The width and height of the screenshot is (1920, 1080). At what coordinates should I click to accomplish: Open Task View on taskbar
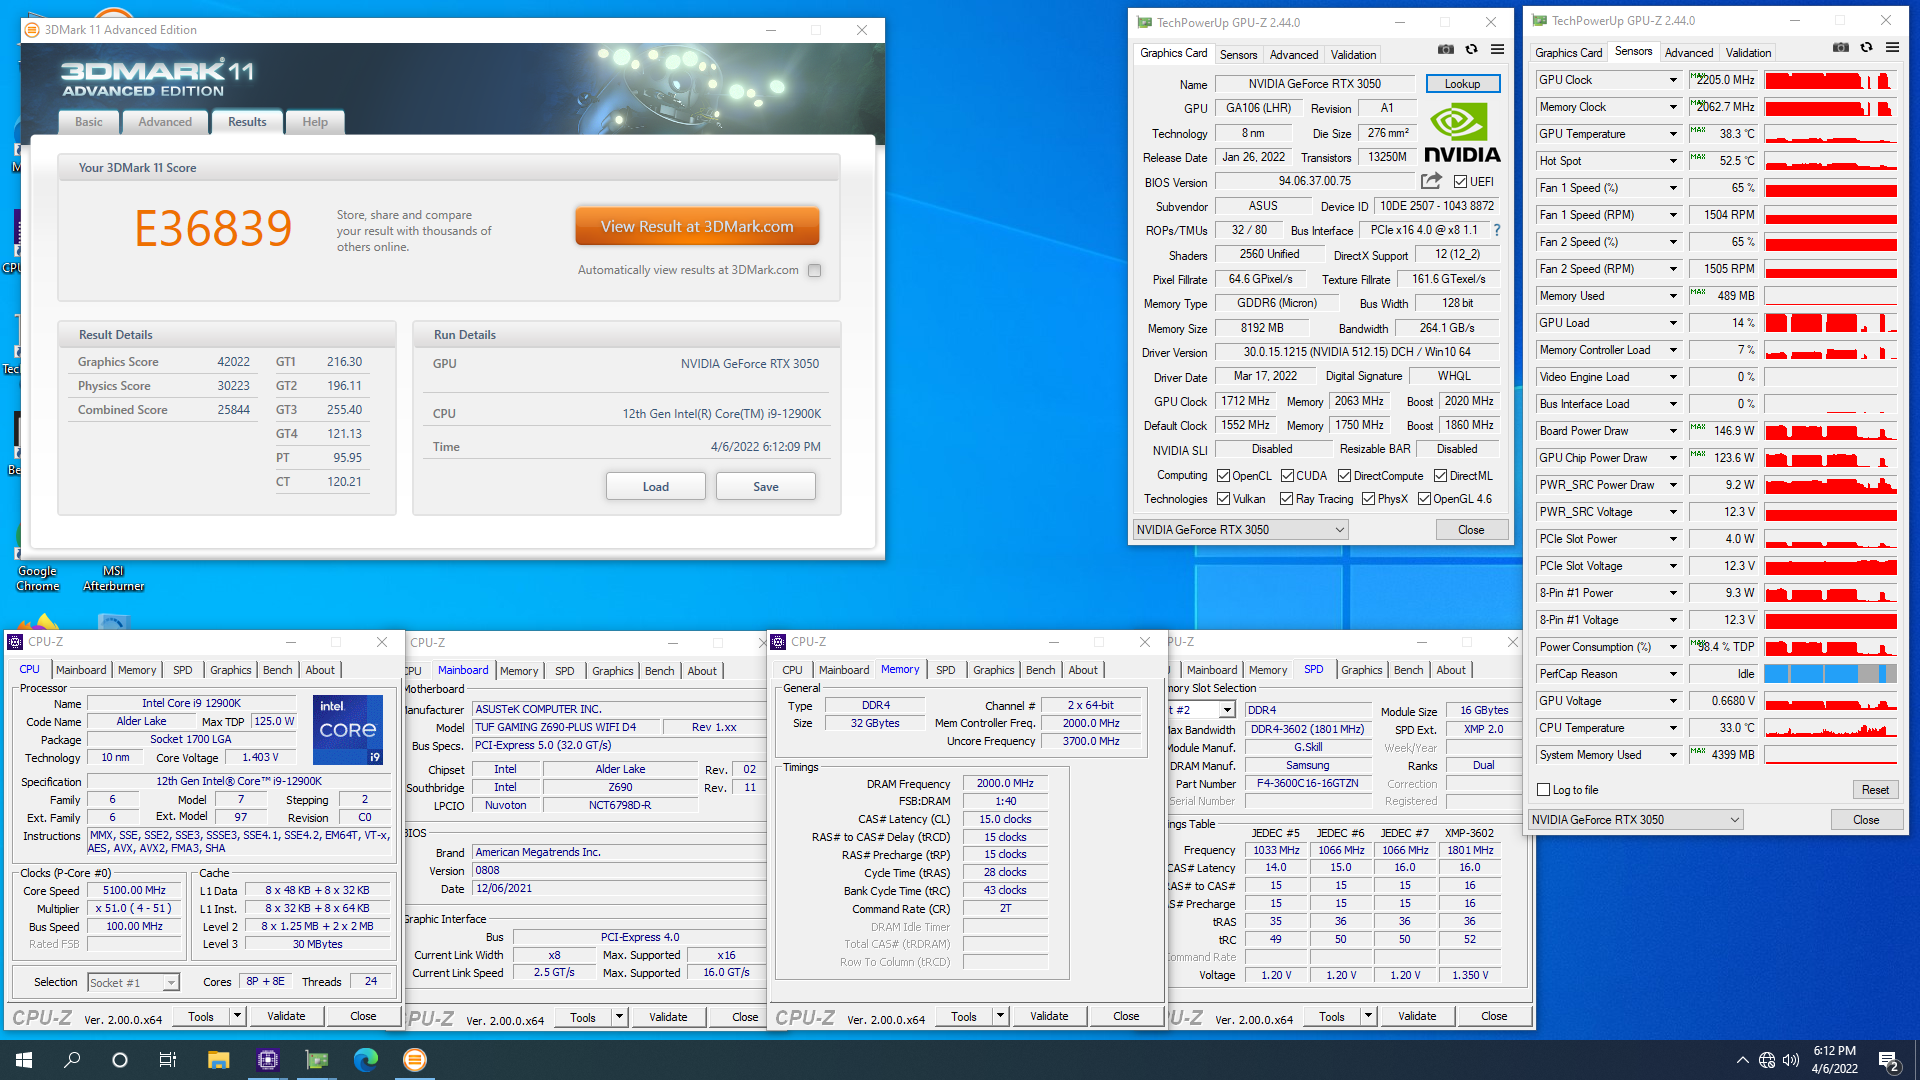click(168, 1060)
